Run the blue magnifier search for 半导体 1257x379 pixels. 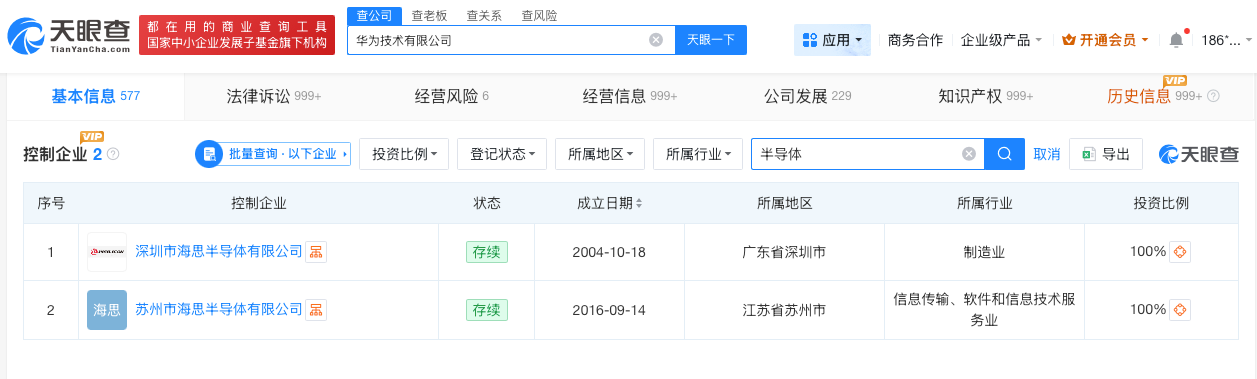pyautogui.click(x=1005, y=154)
